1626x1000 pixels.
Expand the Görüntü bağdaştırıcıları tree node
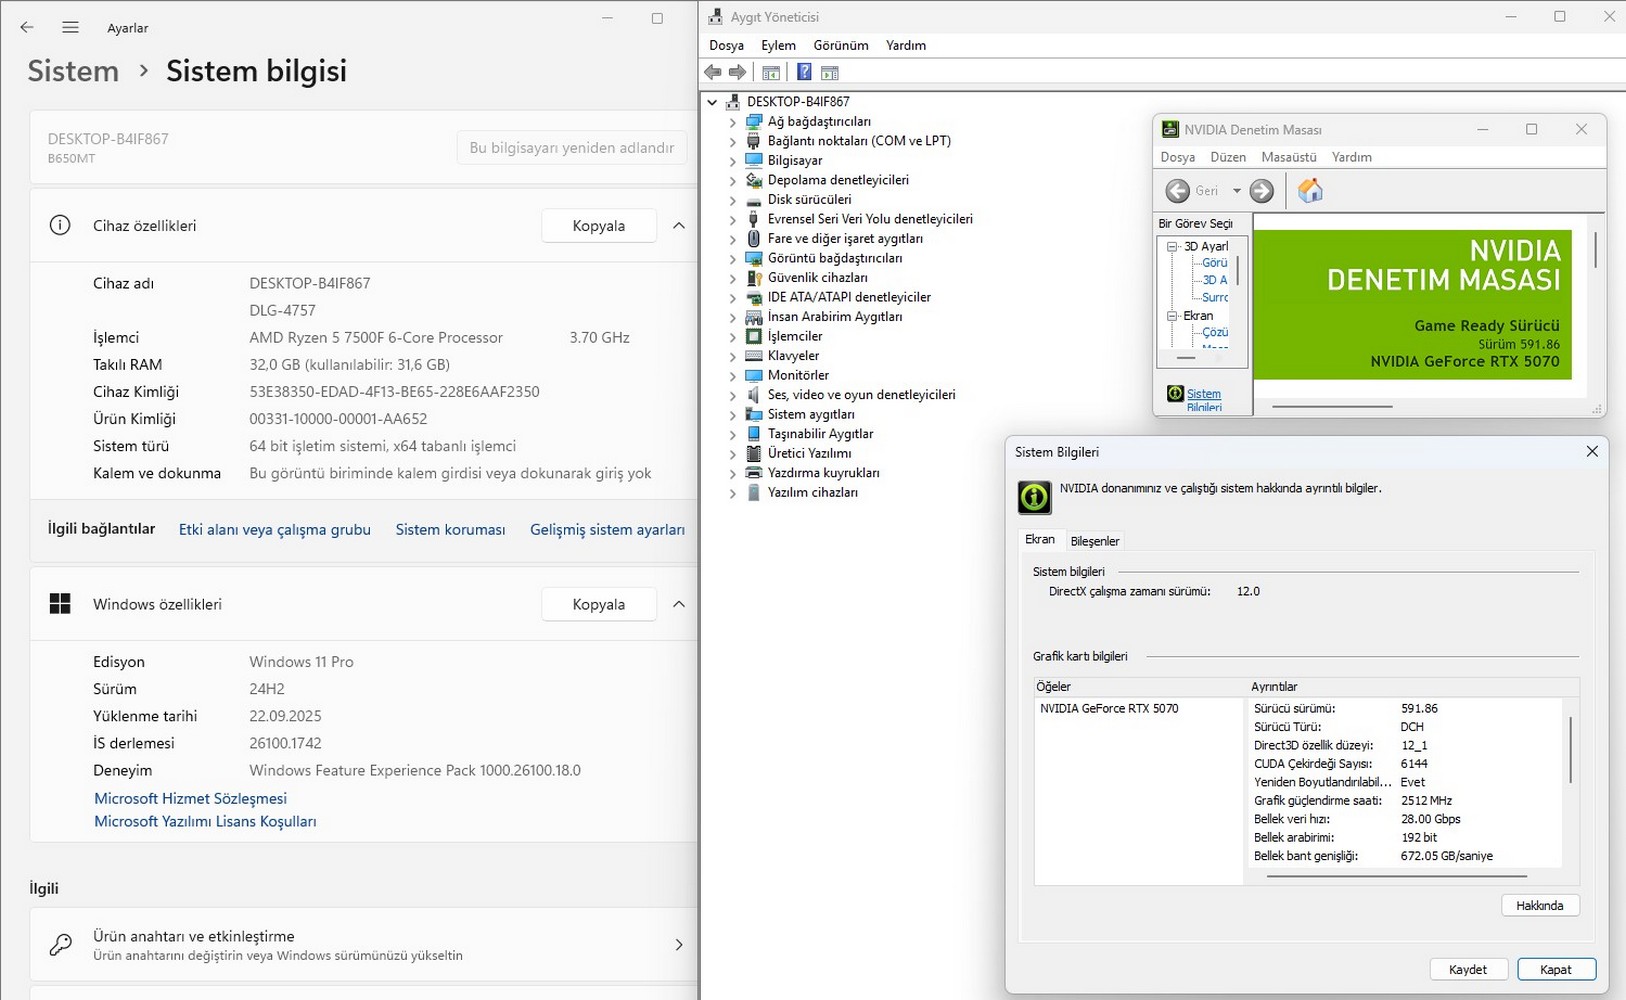(732, 259)
